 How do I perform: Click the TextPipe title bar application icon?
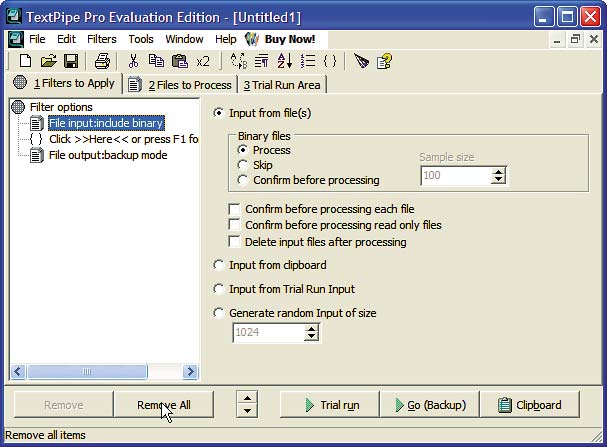pyautogui.click(x=14, y=17)
